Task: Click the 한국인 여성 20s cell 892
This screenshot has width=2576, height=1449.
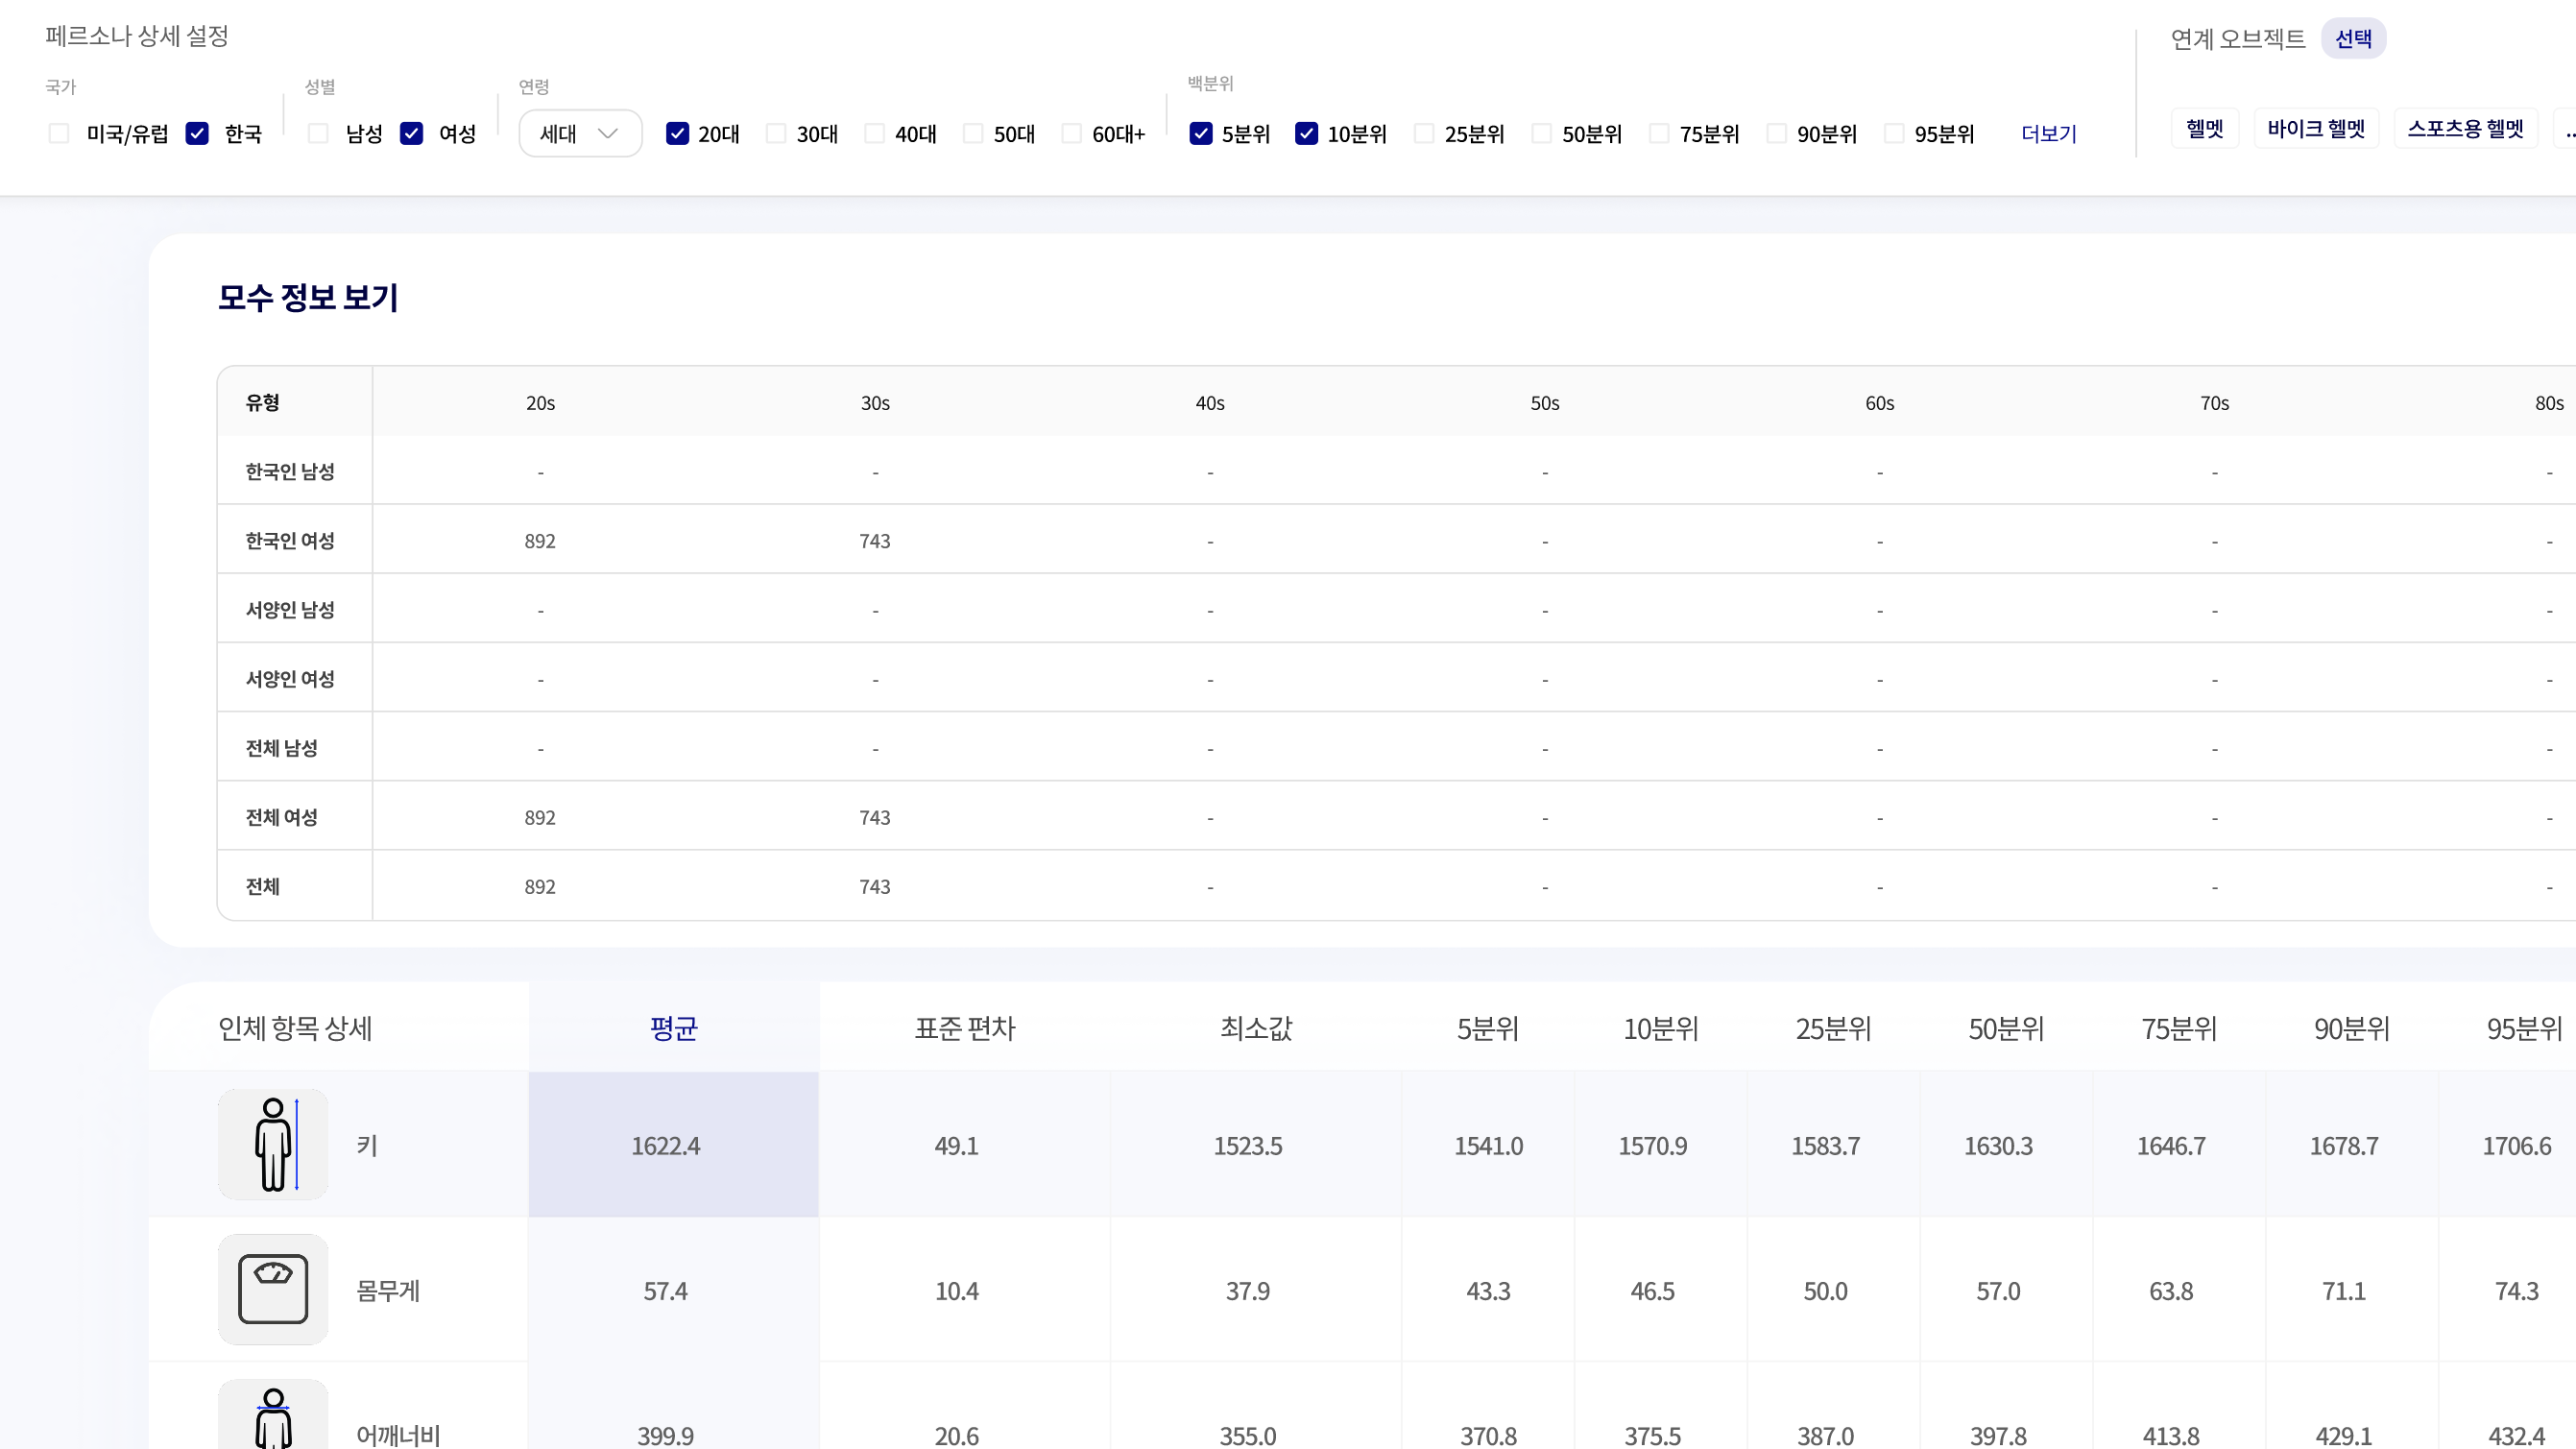Action: pos(540,541)
